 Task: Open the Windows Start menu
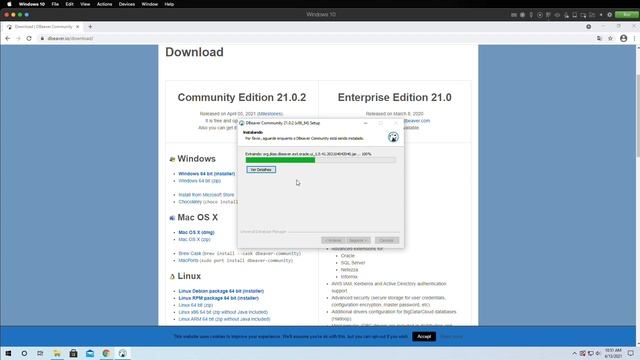[x=8, y=353]
